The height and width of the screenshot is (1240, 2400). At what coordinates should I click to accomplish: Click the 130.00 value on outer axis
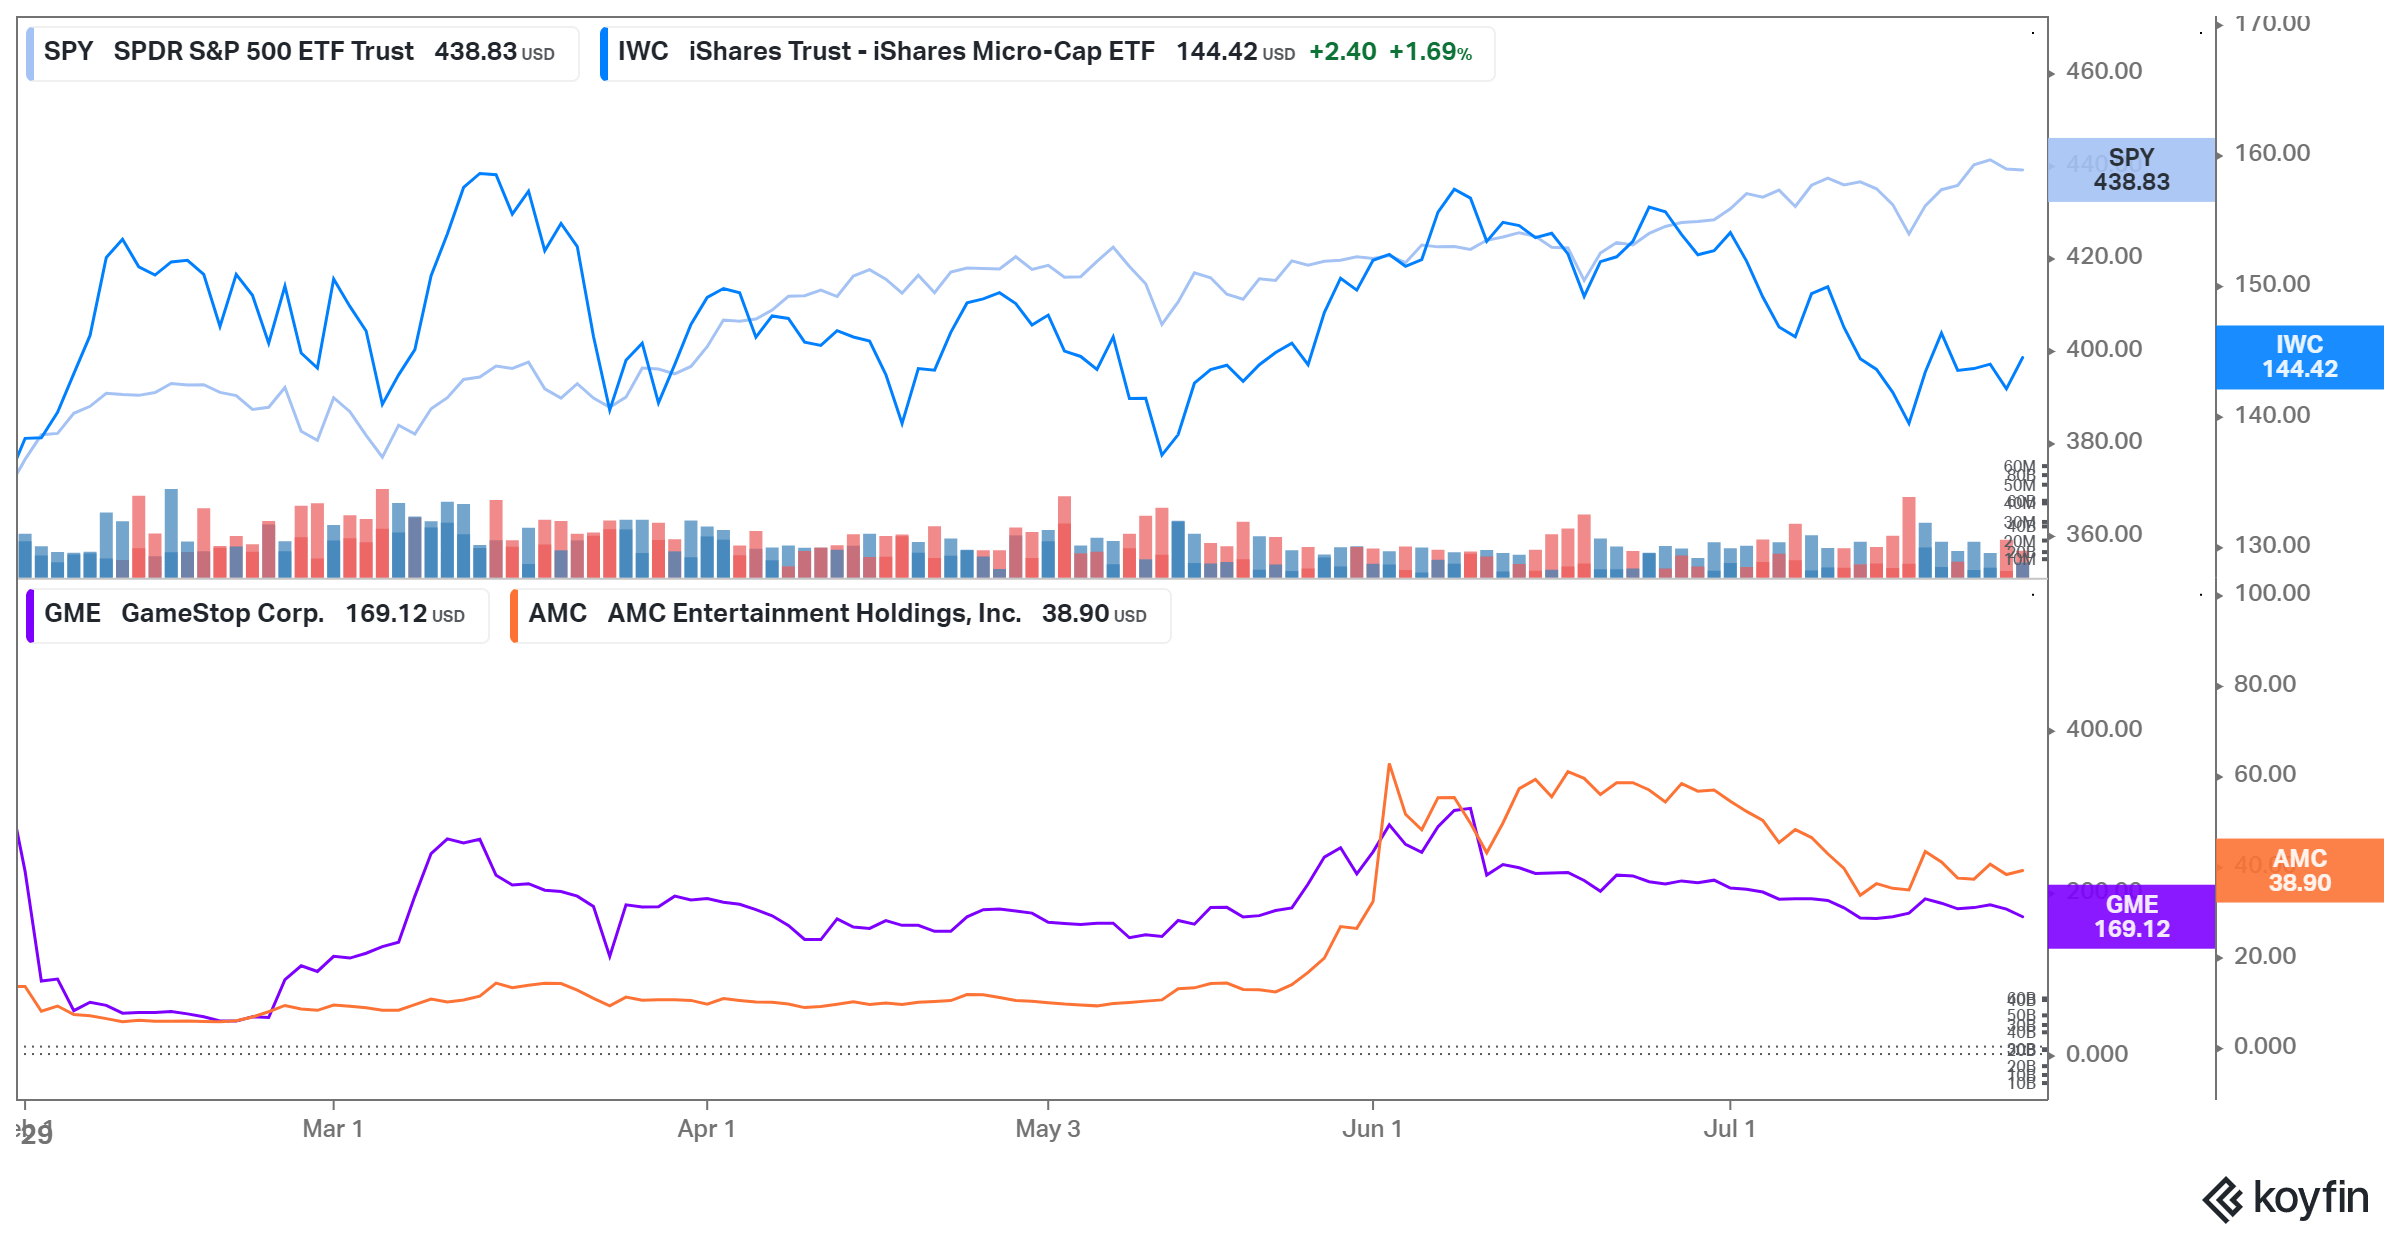[2272, 545]
